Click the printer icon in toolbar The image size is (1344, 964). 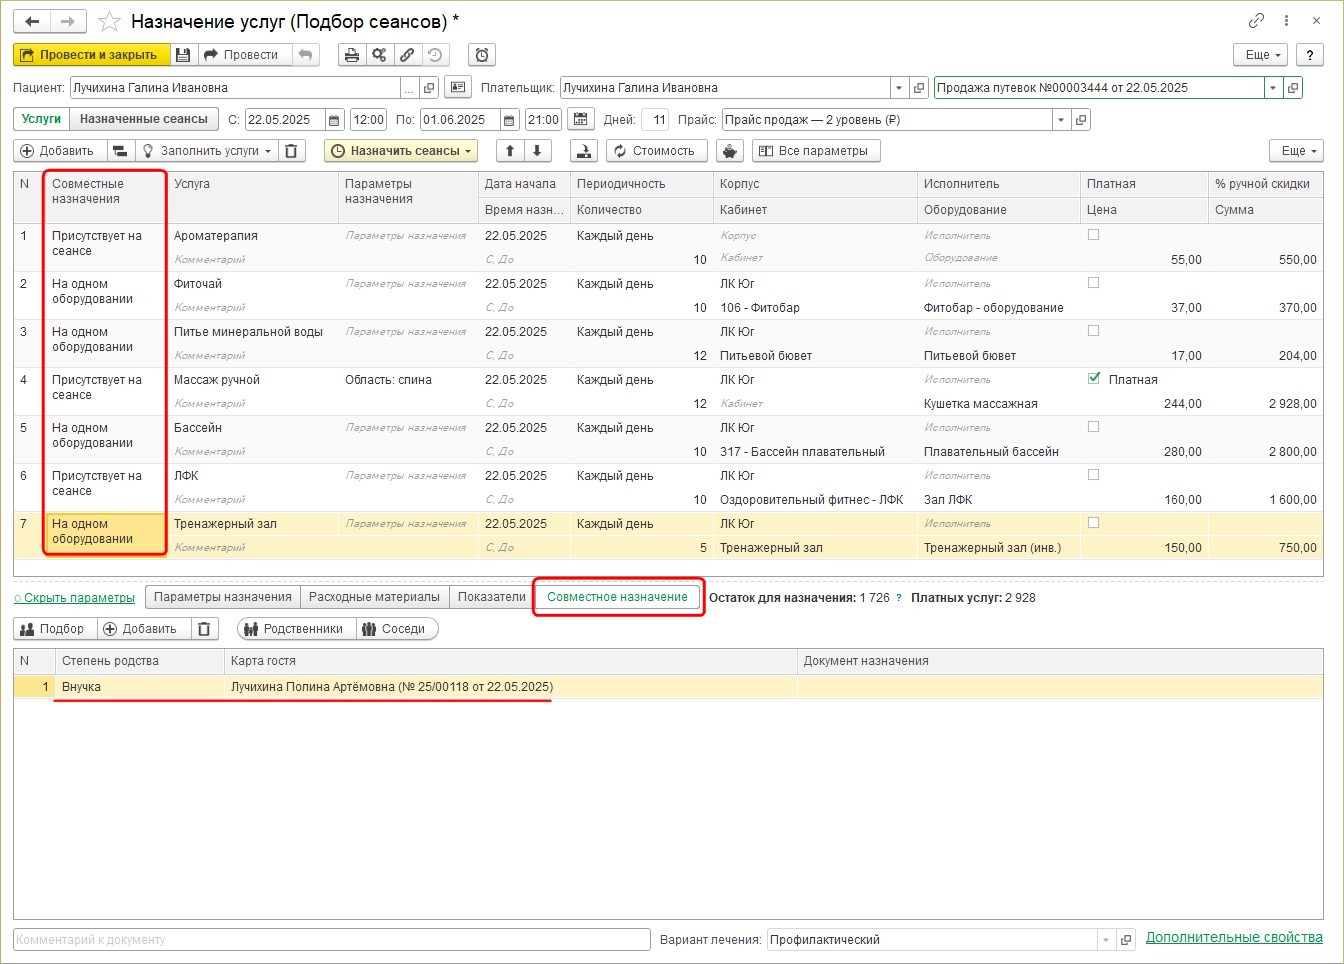[352, 55]
